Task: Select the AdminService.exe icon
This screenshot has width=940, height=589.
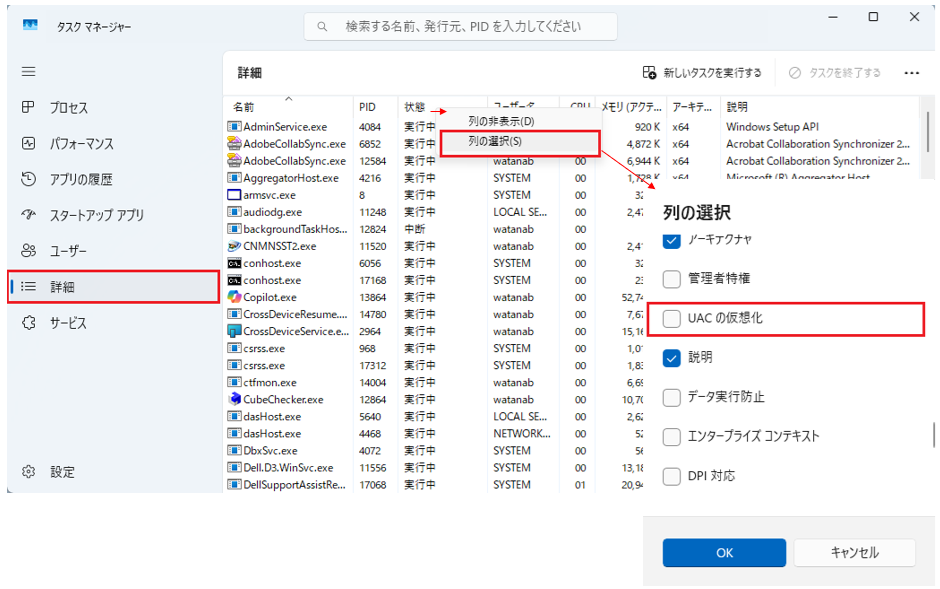Action: [234, 126]
